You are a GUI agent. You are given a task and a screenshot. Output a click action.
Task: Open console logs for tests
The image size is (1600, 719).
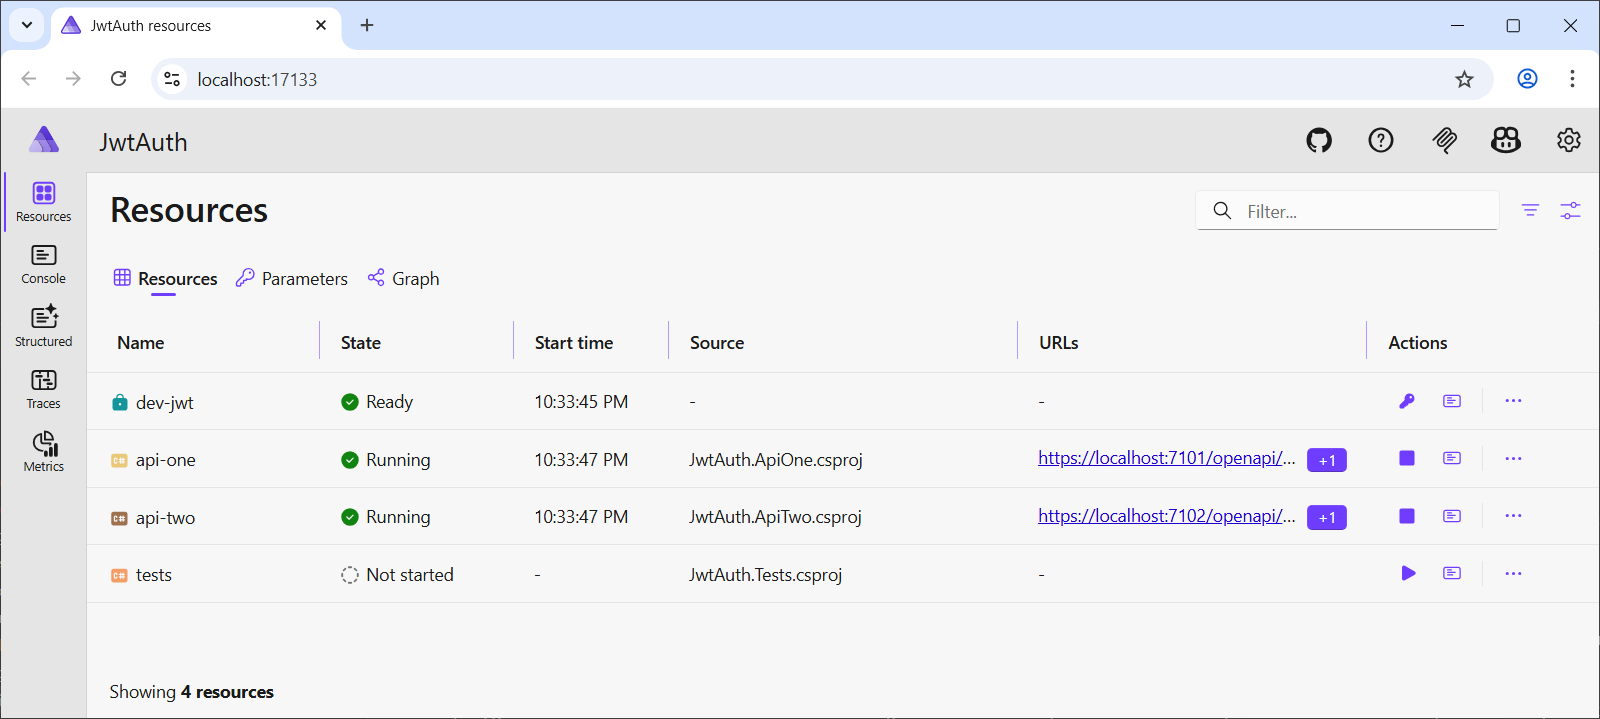(1452, 573)
